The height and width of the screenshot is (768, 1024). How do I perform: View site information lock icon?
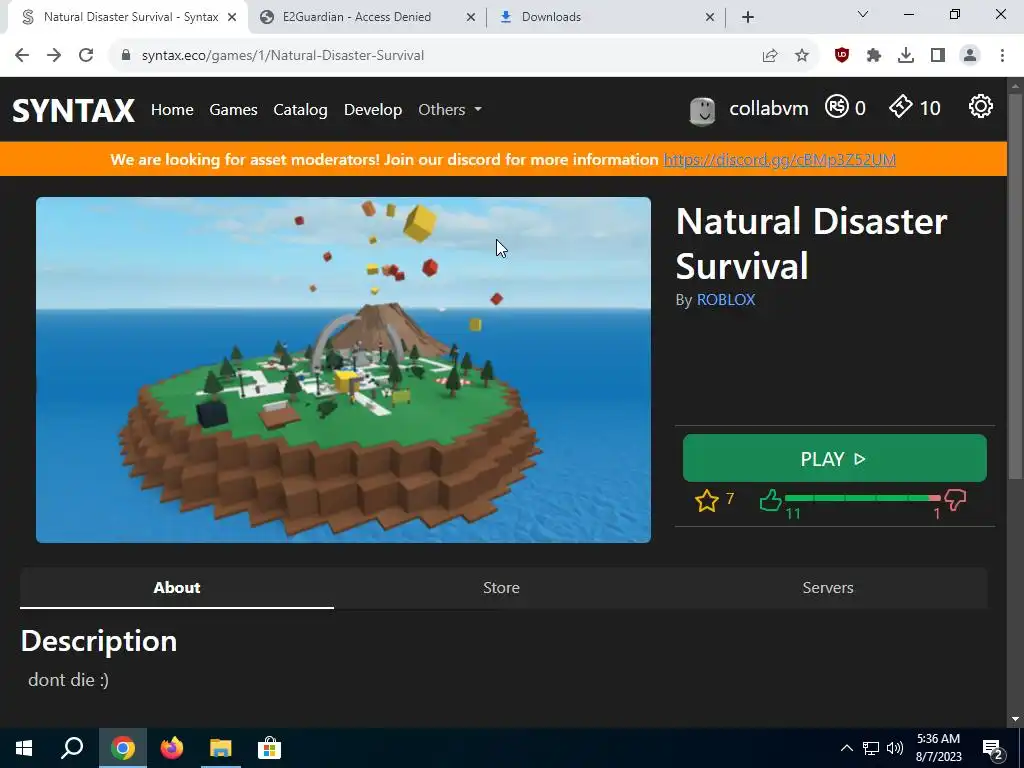pos(126,56)
